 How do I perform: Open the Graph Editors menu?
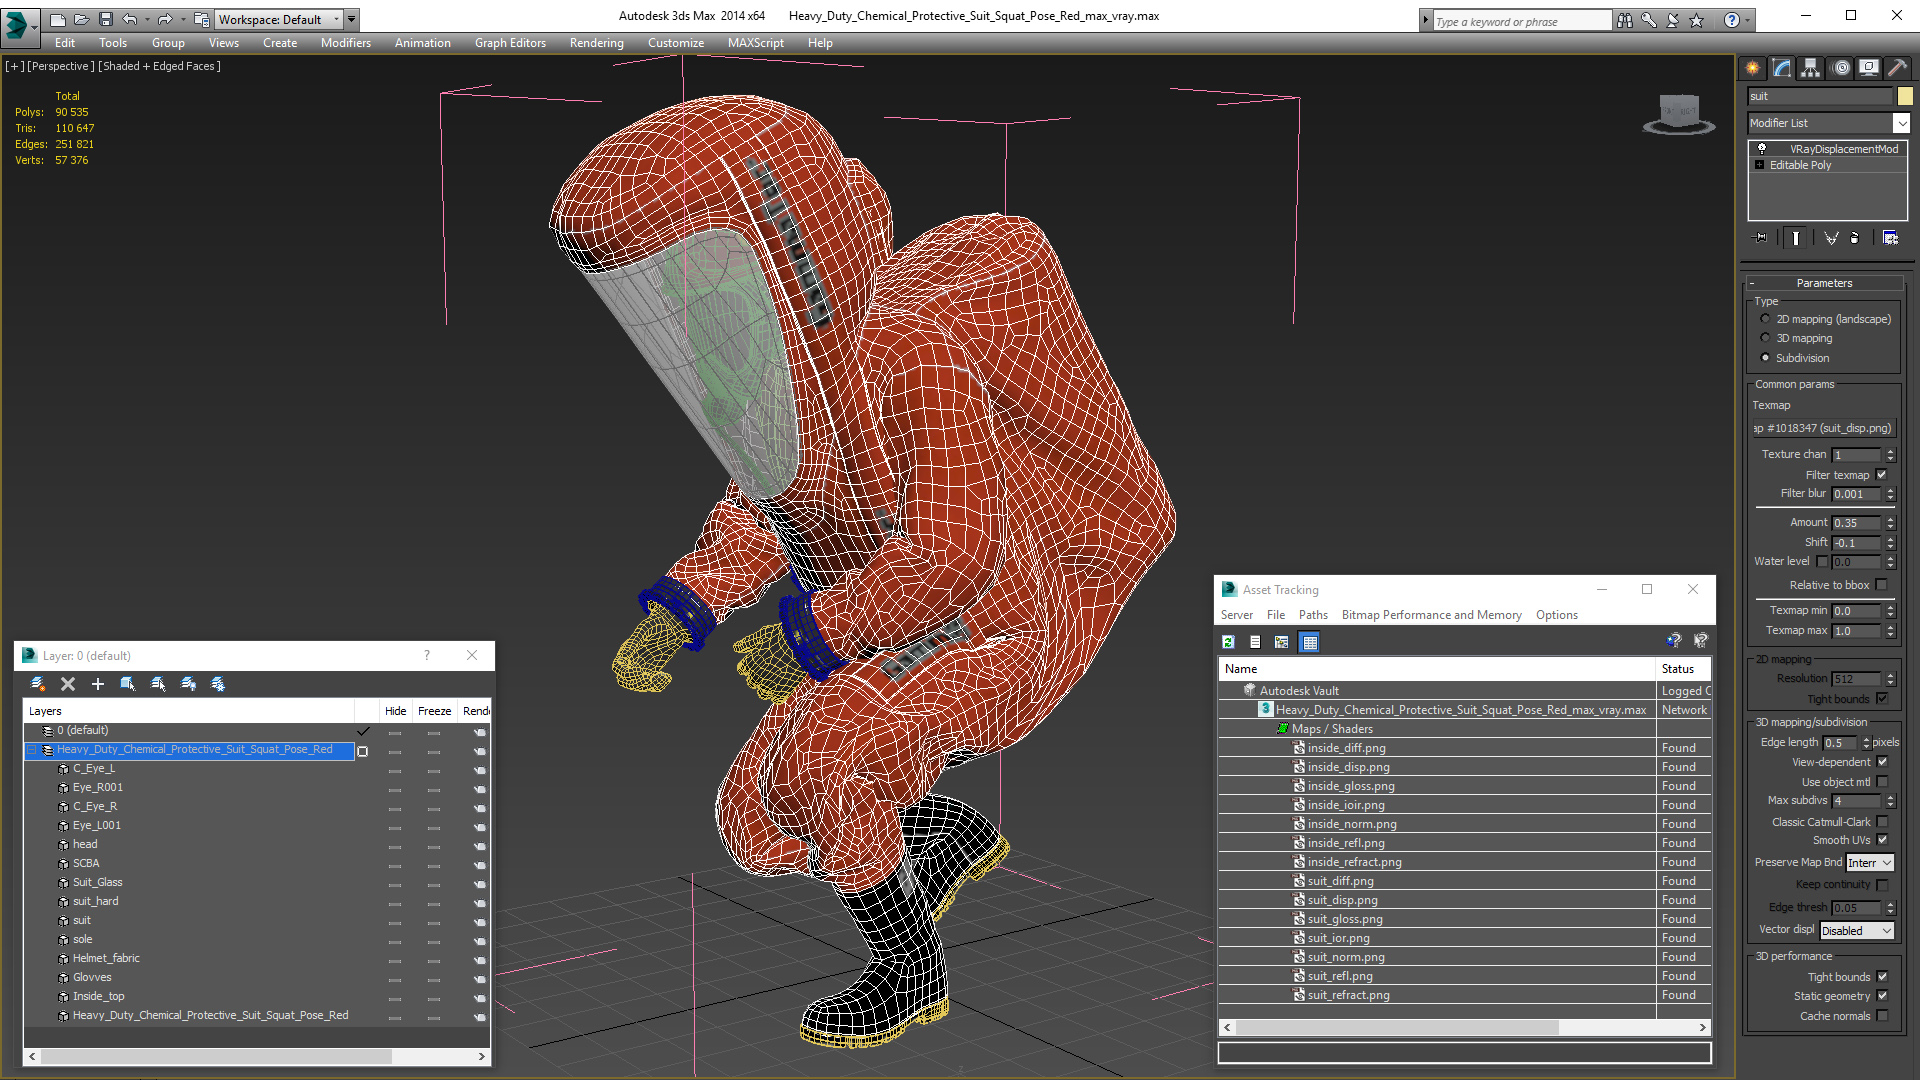point(510,43)
